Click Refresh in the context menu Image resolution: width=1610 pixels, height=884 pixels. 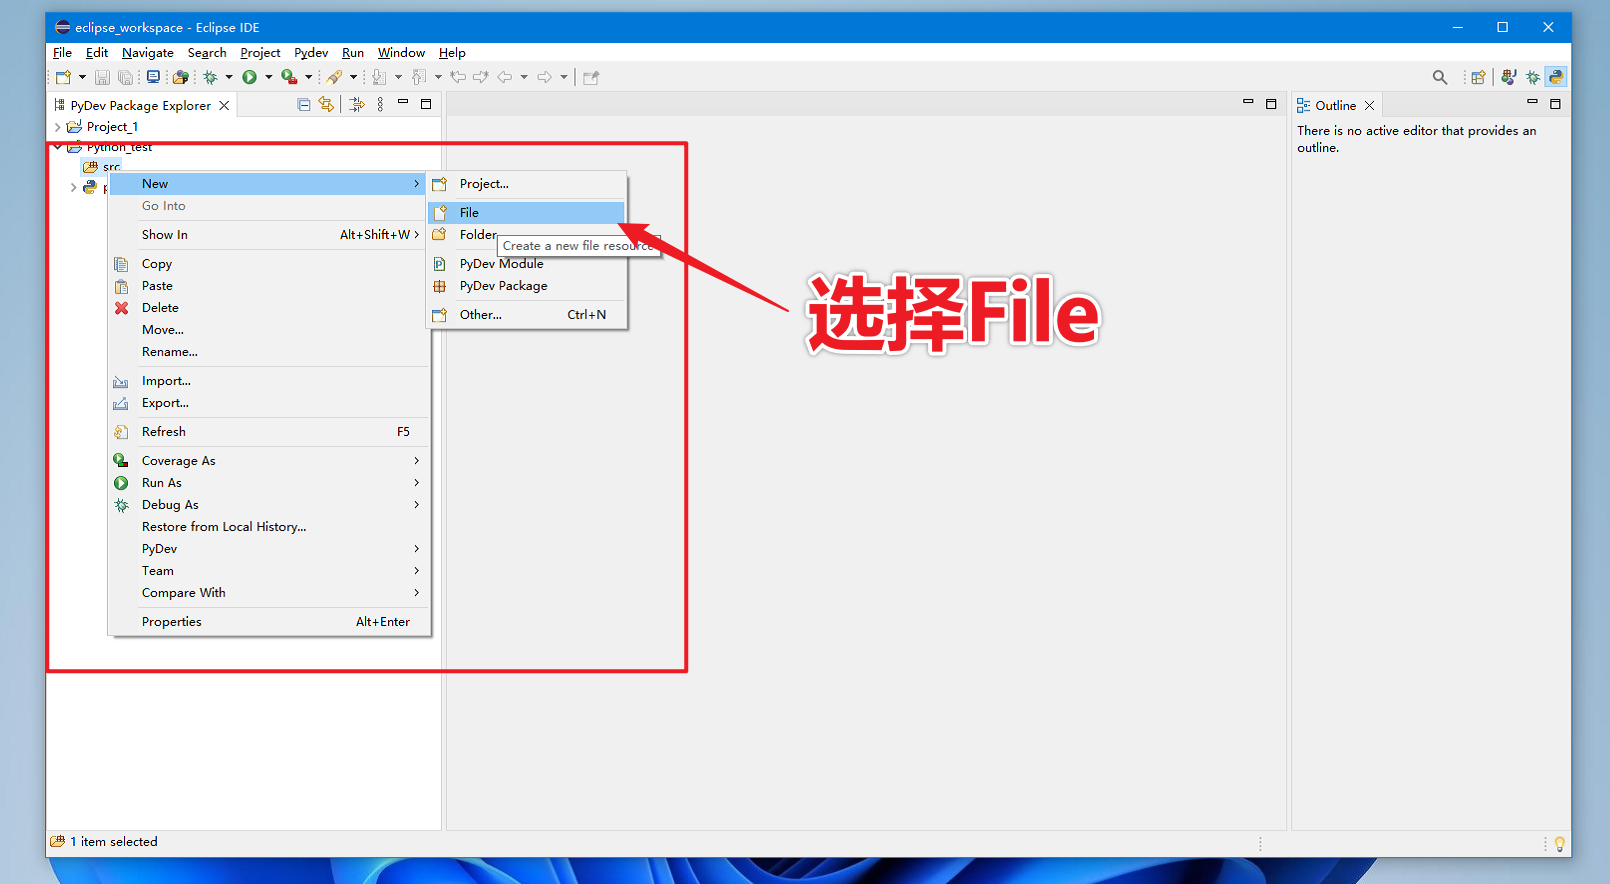tap(269, 432)
